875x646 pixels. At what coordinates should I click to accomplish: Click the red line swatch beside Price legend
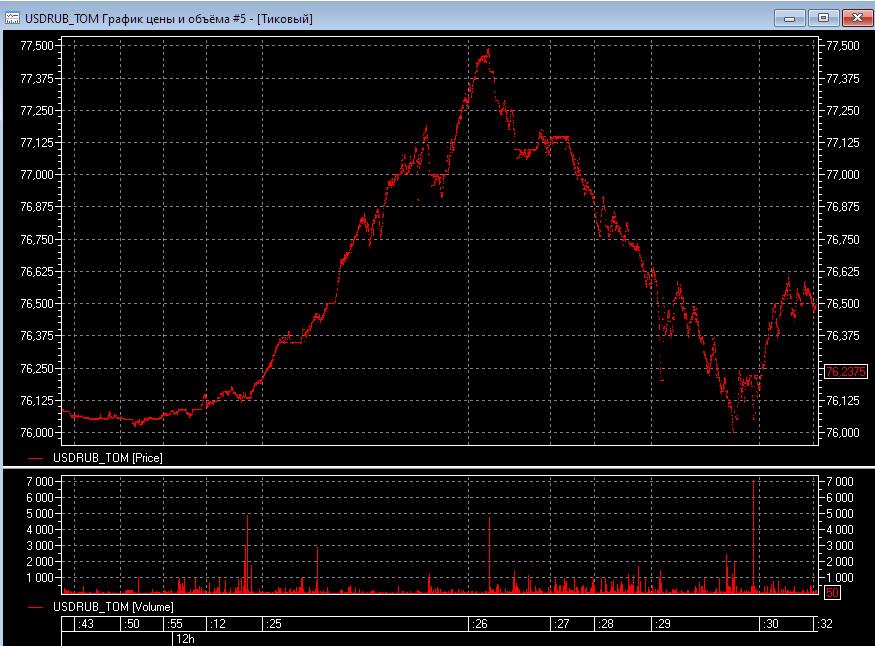coord(38,458)
